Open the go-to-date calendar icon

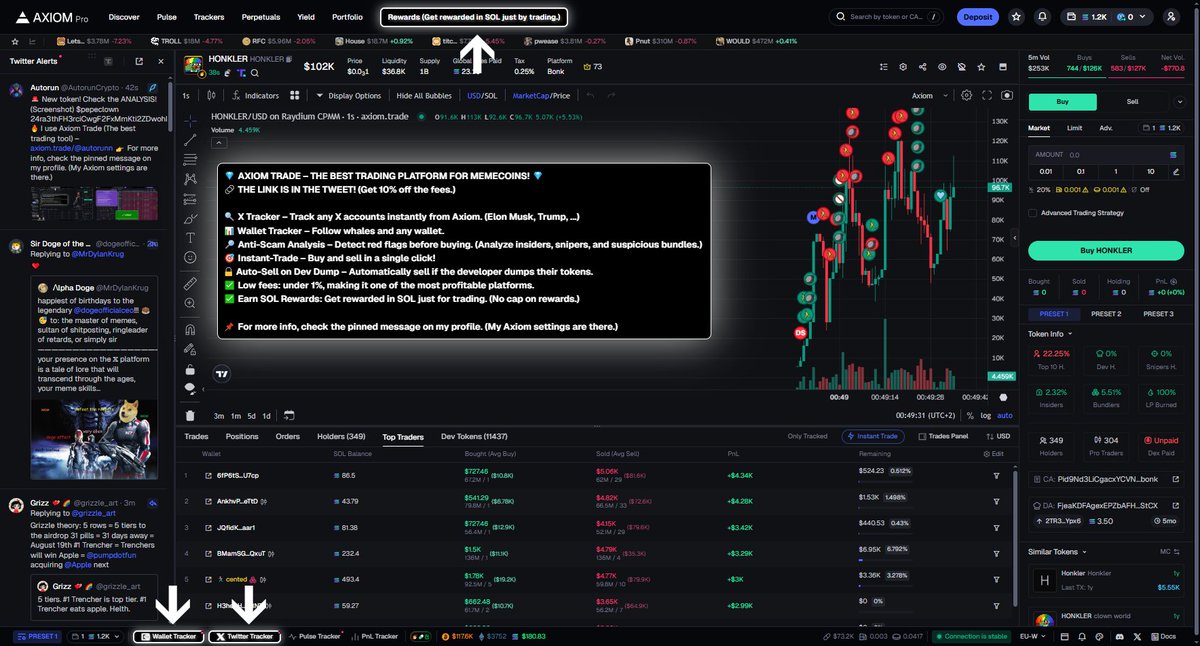click(x=289, y=415)
